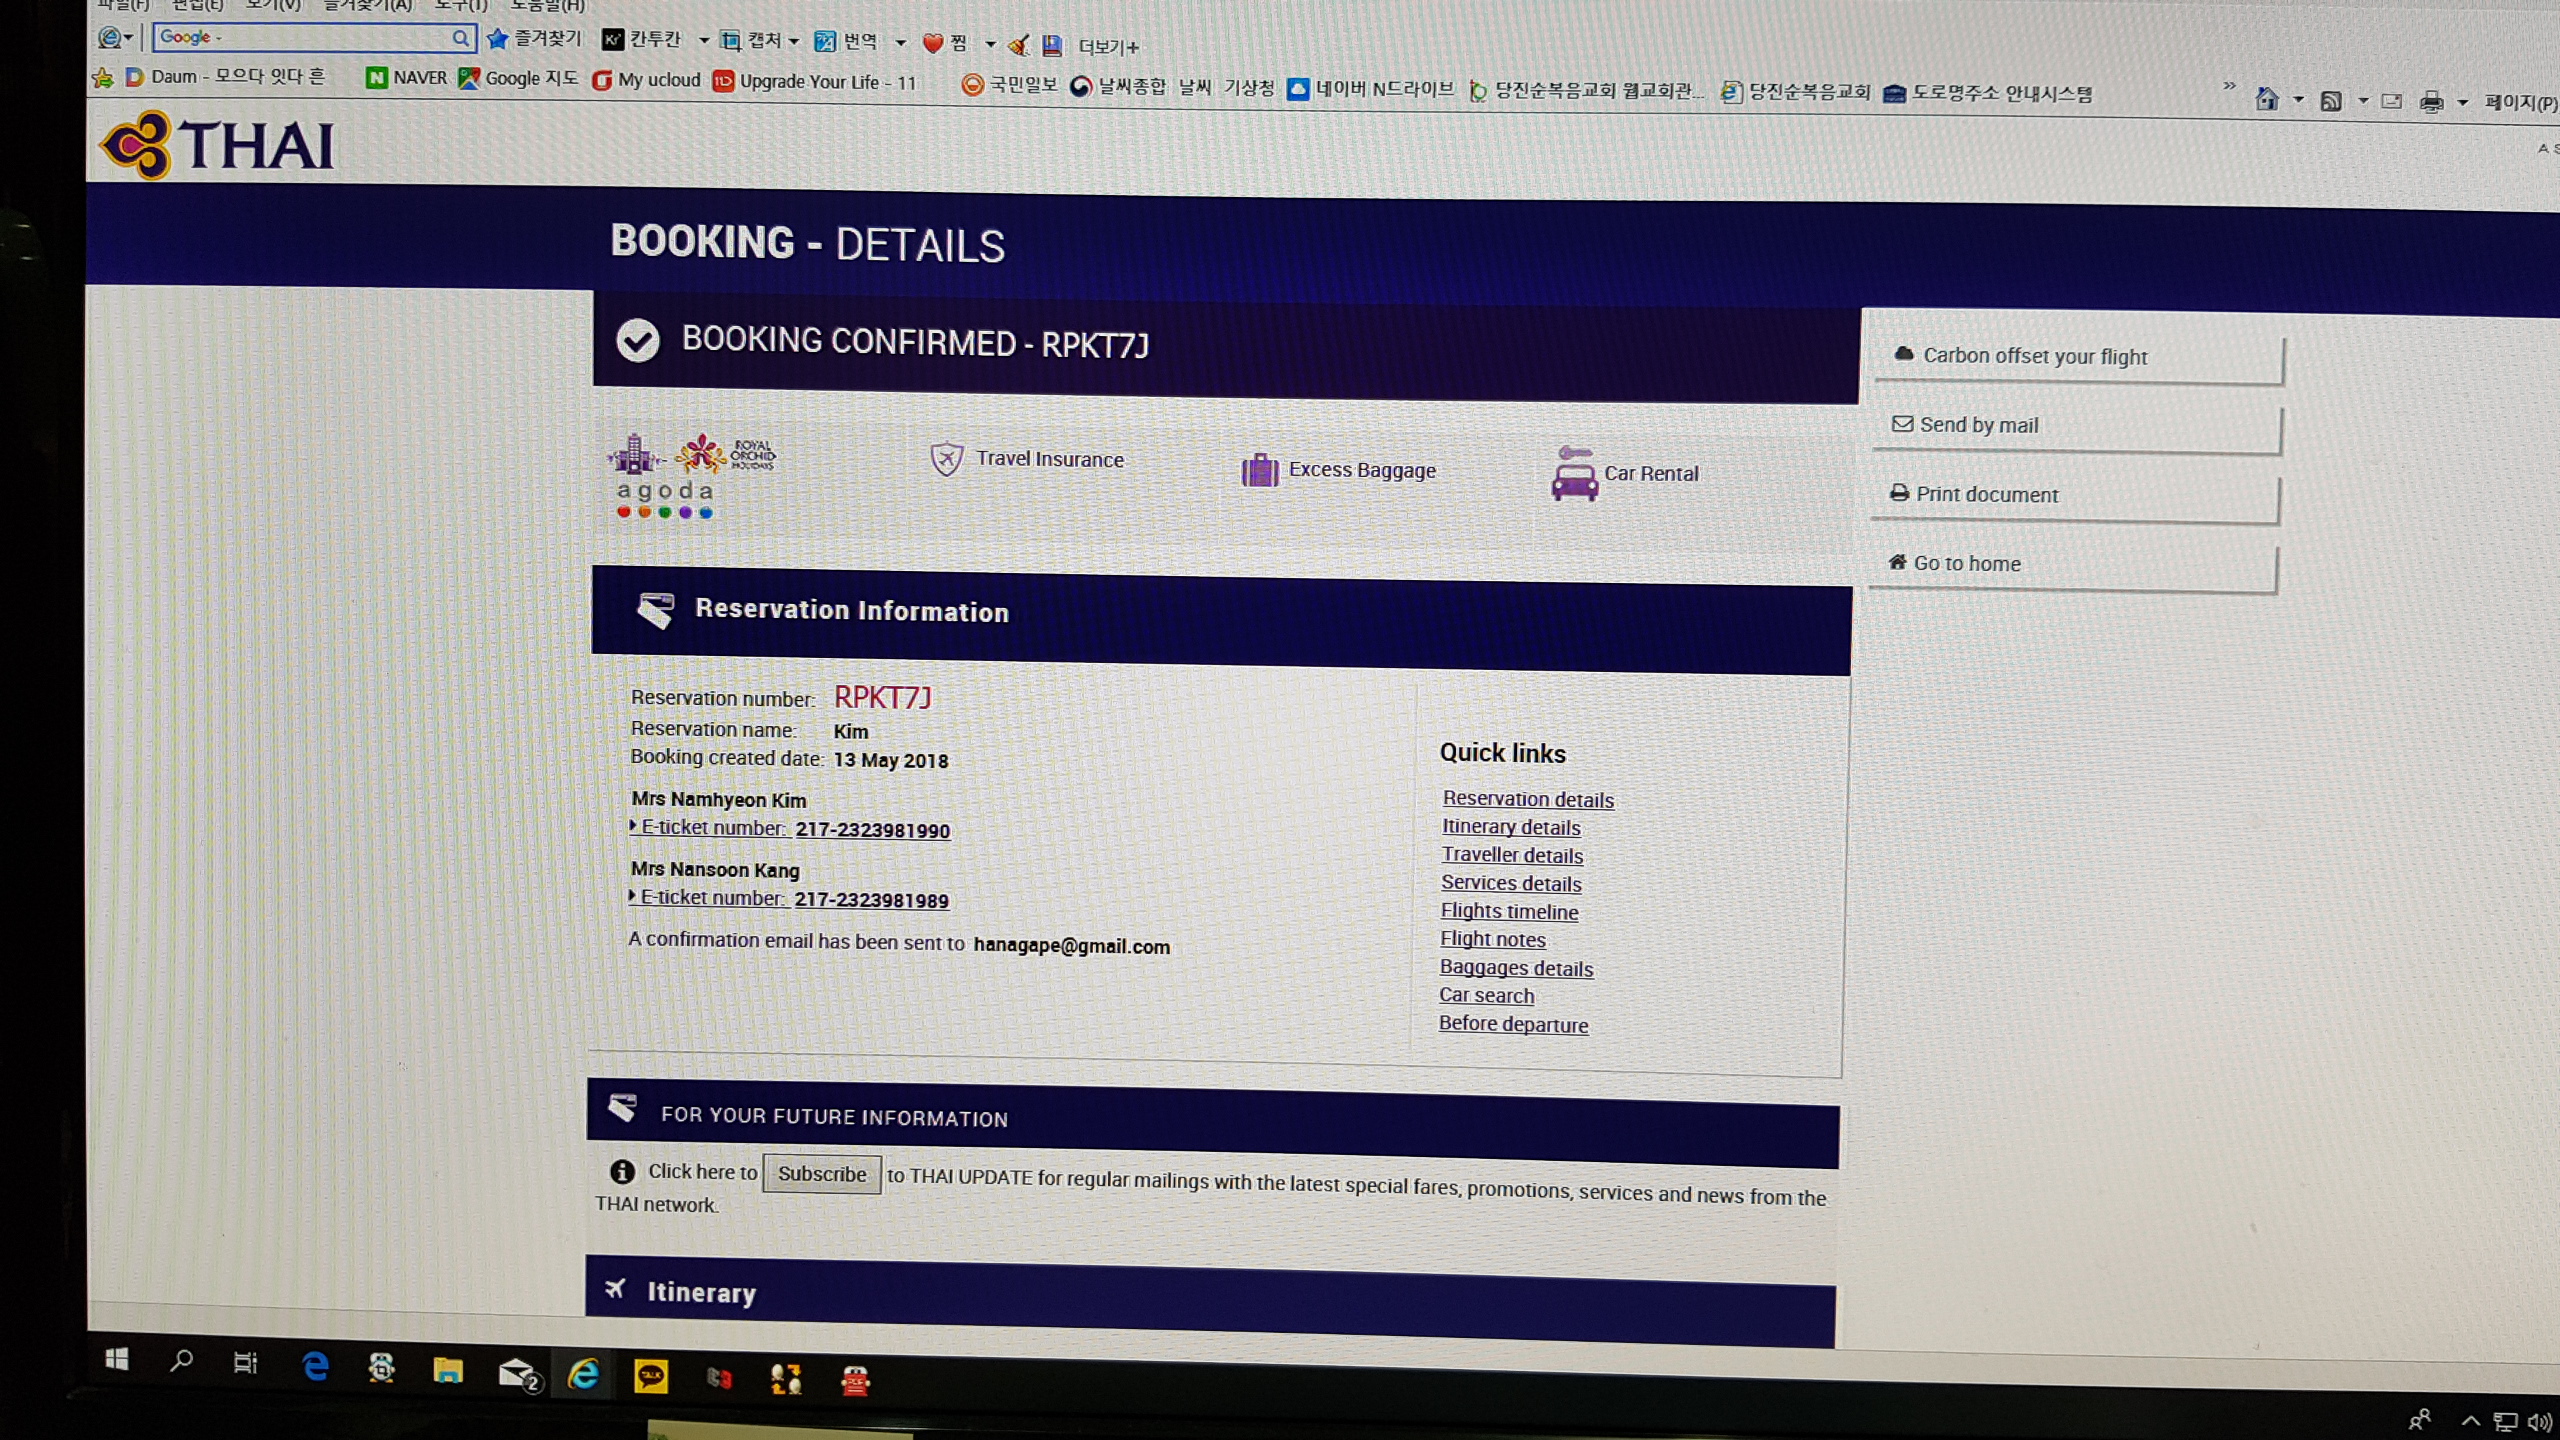Image resolution: width=2560 pixels, height=1440 pixels.
Task: Open the 즐겨찾기(A) menu
Action: point(367,6)
